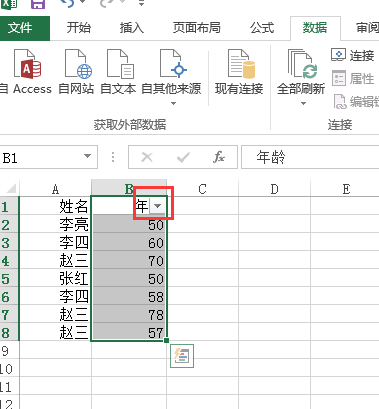Click the select-all corner triangle
The width and height of the screenshot is (379, 409).
pyautogui.click(x=11, y=189)
